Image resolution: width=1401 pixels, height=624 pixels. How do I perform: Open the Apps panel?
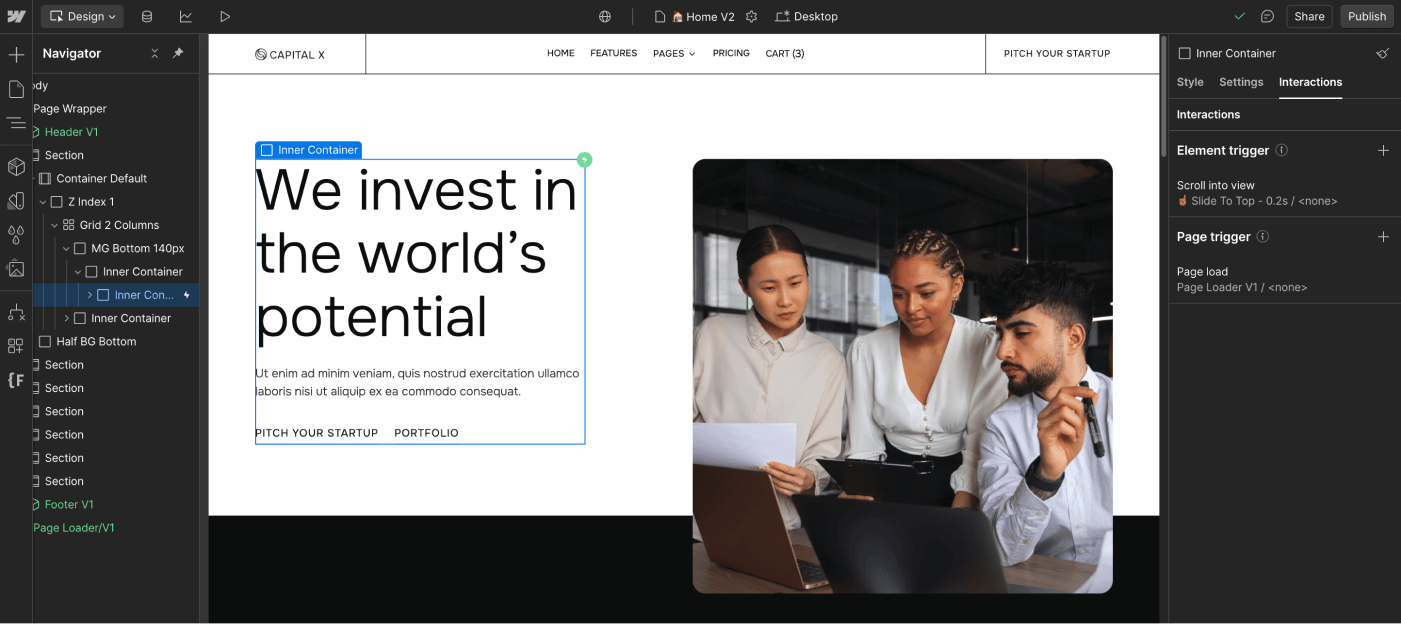click(15, 345)
